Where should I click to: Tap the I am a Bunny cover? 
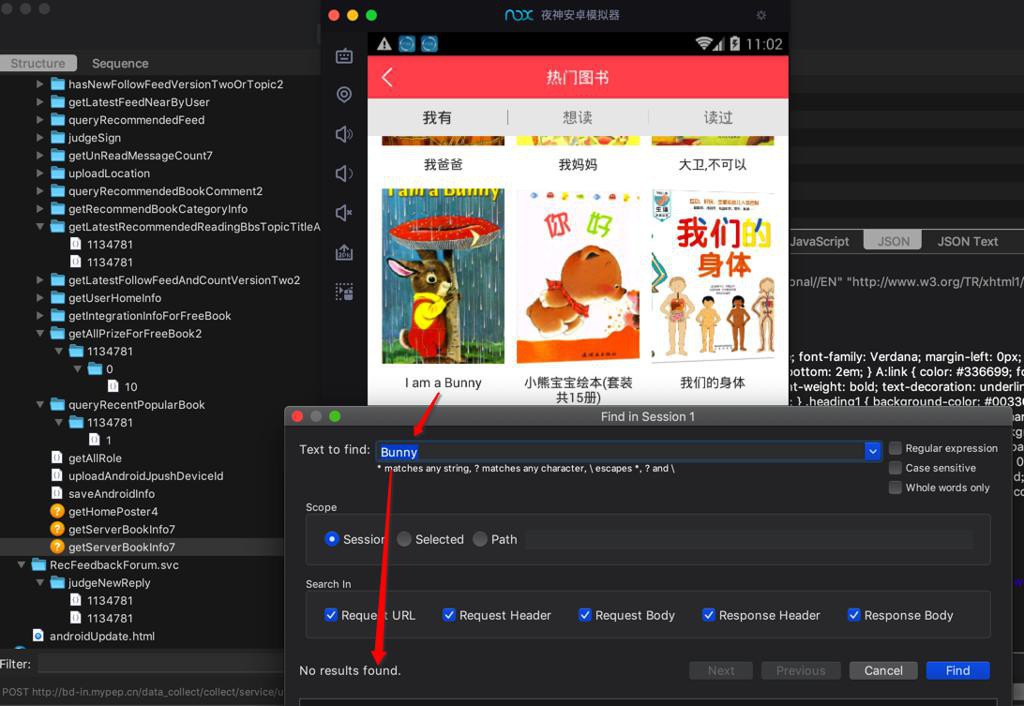(x=443, y=276)
